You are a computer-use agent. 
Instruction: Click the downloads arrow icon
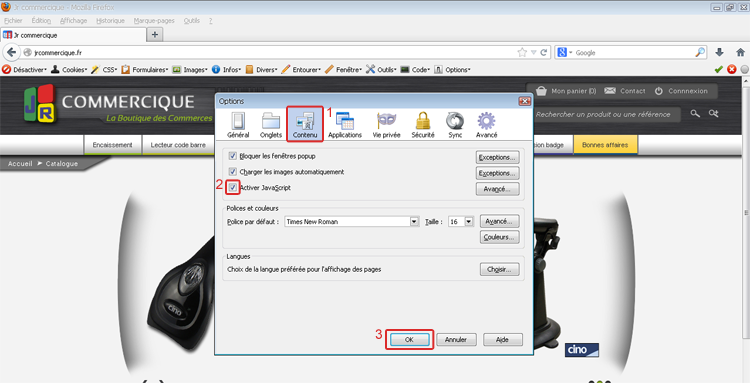(719, 53)
